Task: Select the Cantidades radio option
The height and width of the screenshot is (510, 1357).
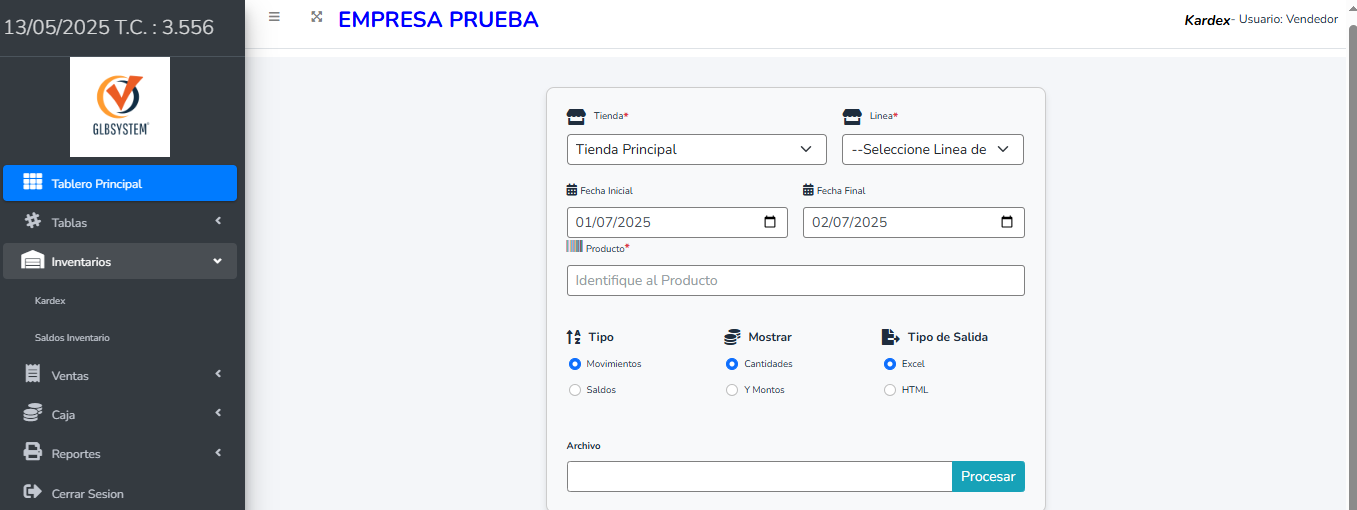Action: pos(732,364)
